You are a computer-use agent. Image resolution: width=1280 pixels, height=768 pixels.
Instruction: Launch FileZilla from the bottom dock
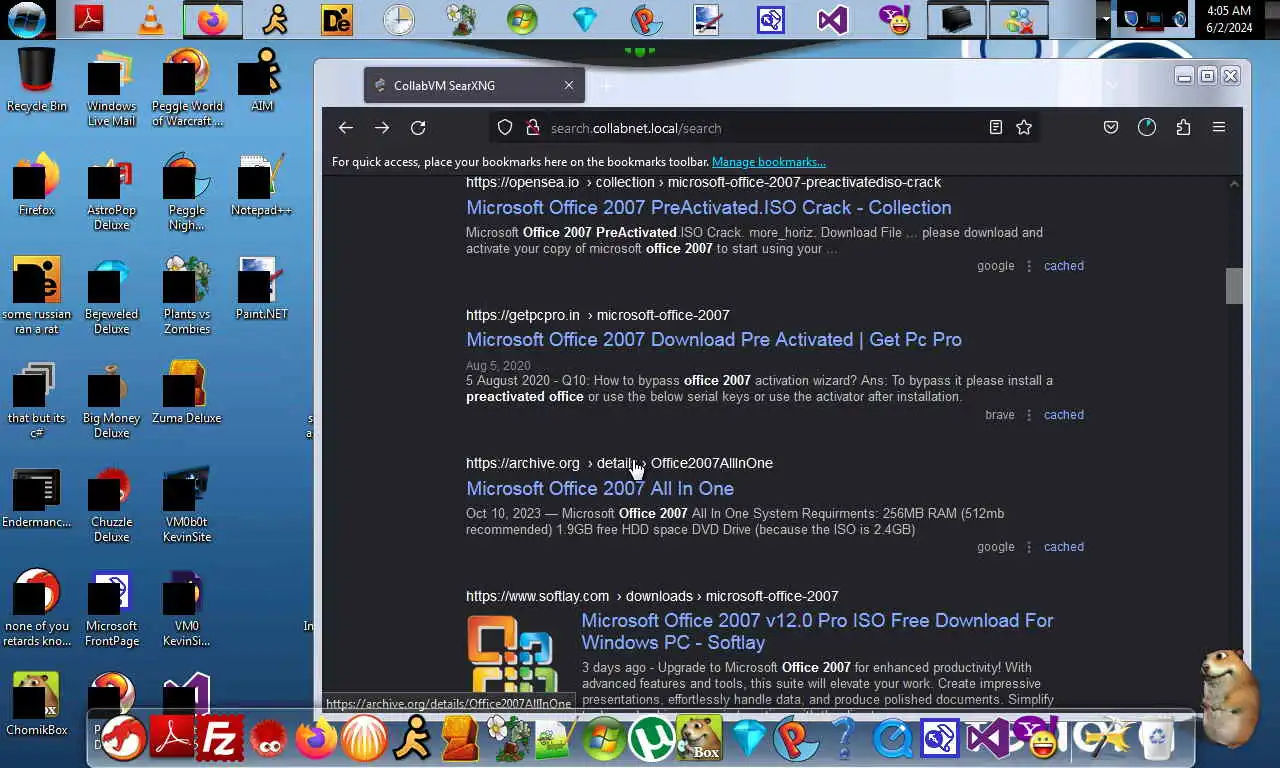(x=219, y=741)
